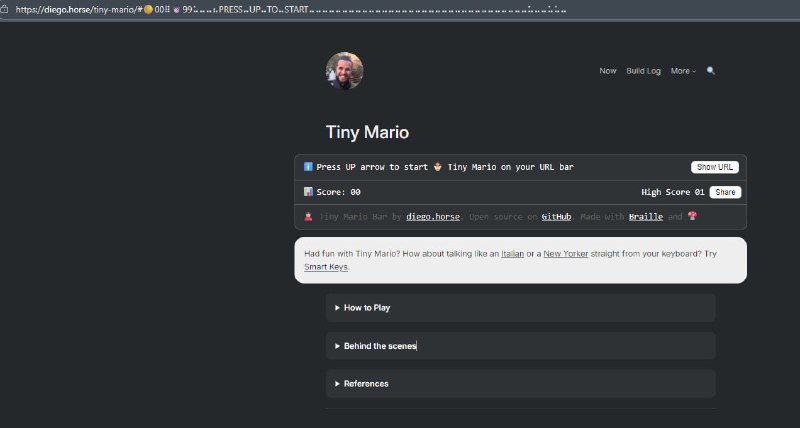
Task: Click the browser address bar URL
Action: (x=291, y=9)
